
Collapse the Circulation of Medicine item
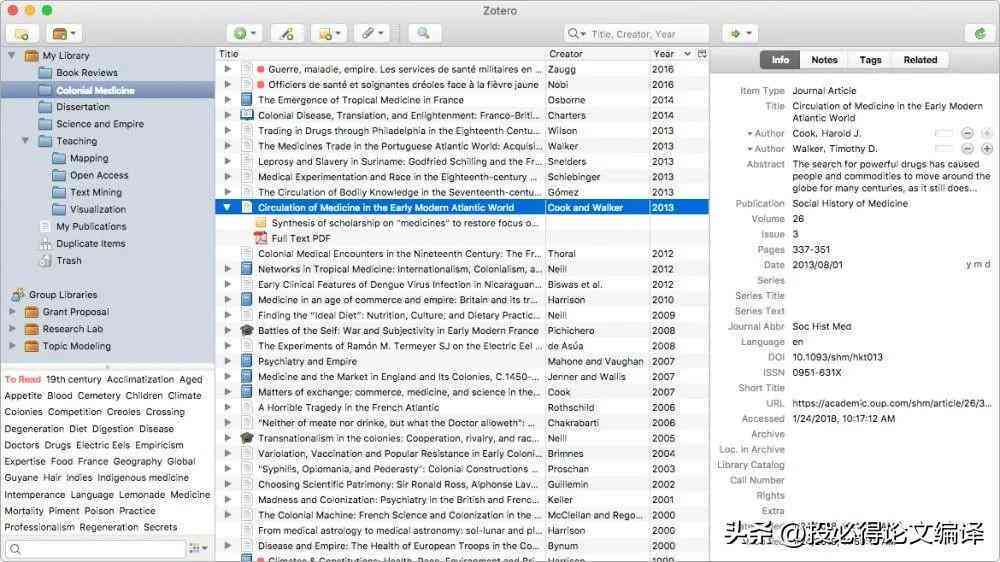pyautogui.click(x=227, y=207)
